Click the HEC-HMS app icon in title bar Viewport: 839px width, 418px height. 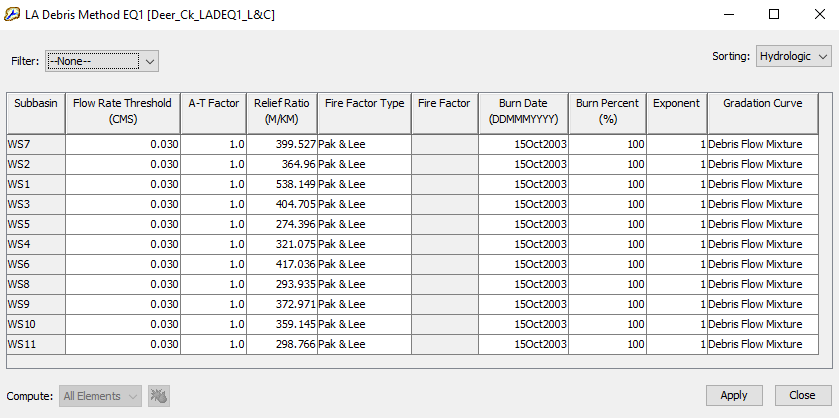pos(12,14)
